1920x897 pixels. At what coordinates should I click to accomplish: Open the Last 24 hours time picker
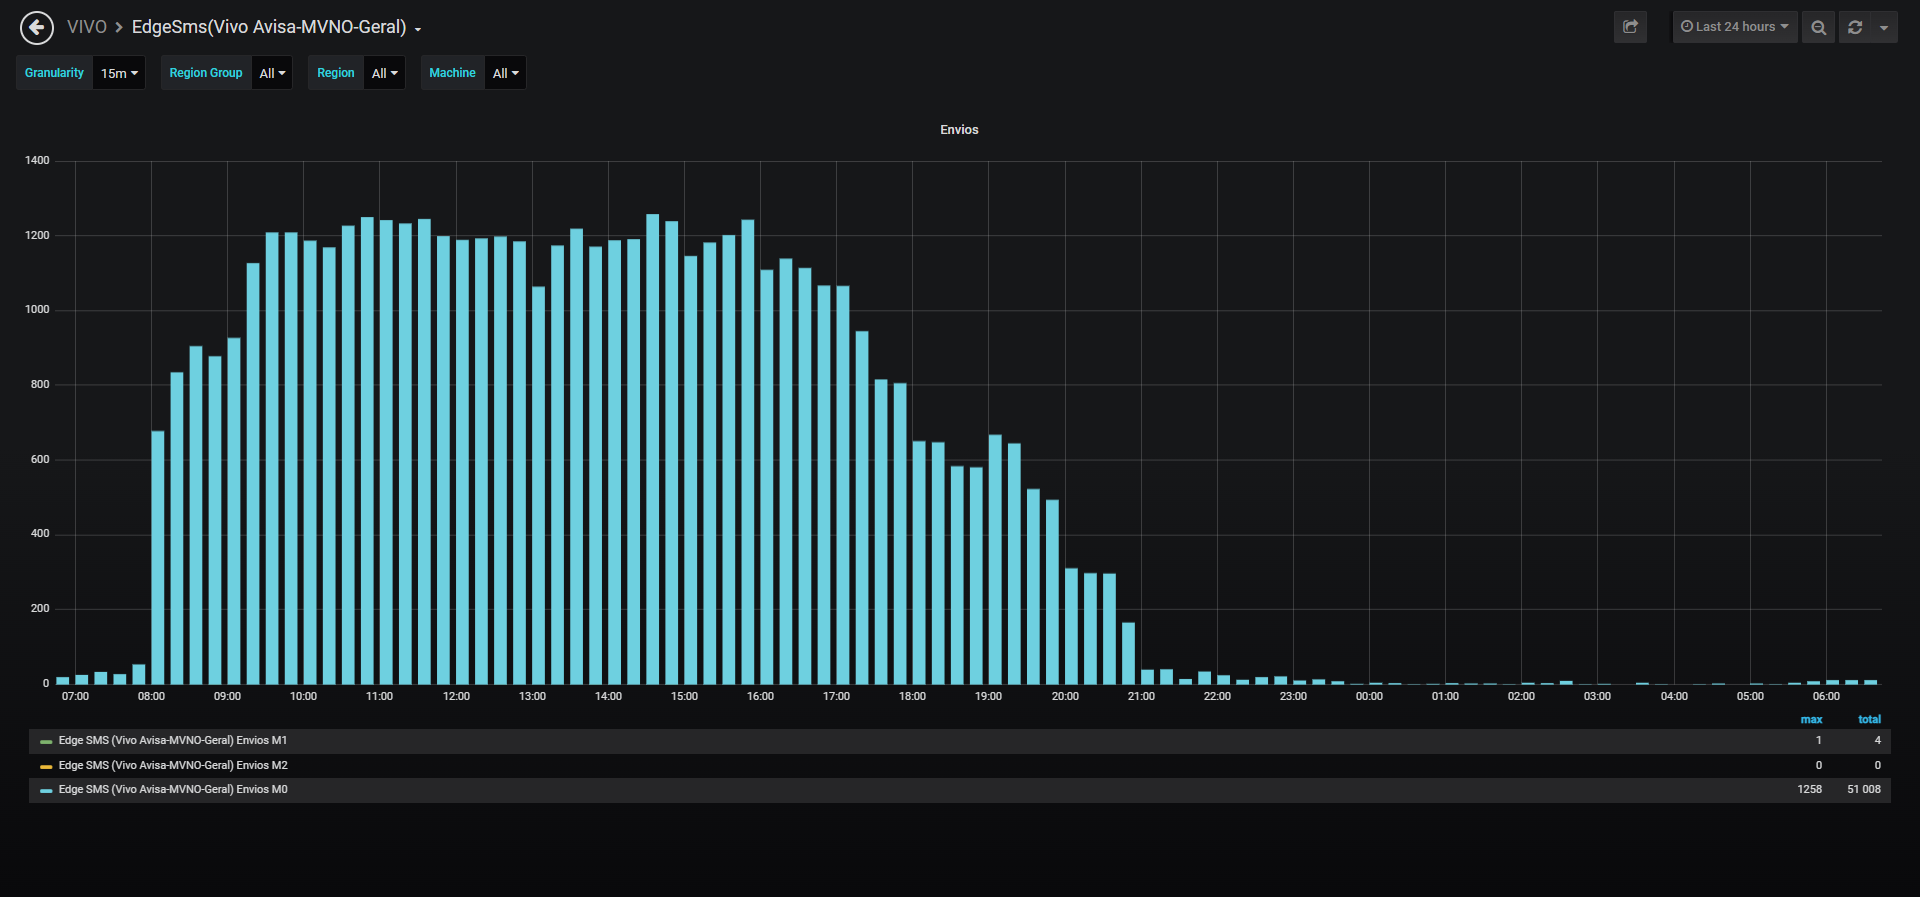[x=1735, y=27]
